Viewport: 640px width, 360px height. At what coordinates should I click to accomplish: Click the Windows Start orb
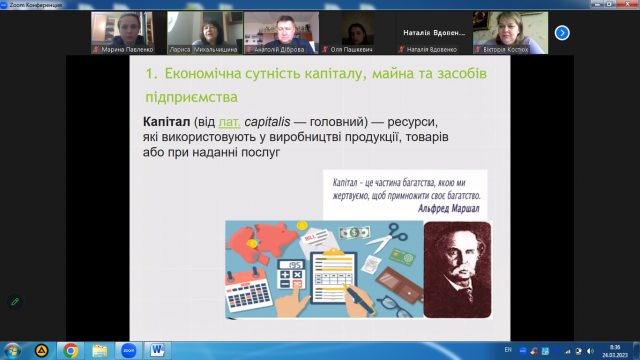click(x=12, y=351)
